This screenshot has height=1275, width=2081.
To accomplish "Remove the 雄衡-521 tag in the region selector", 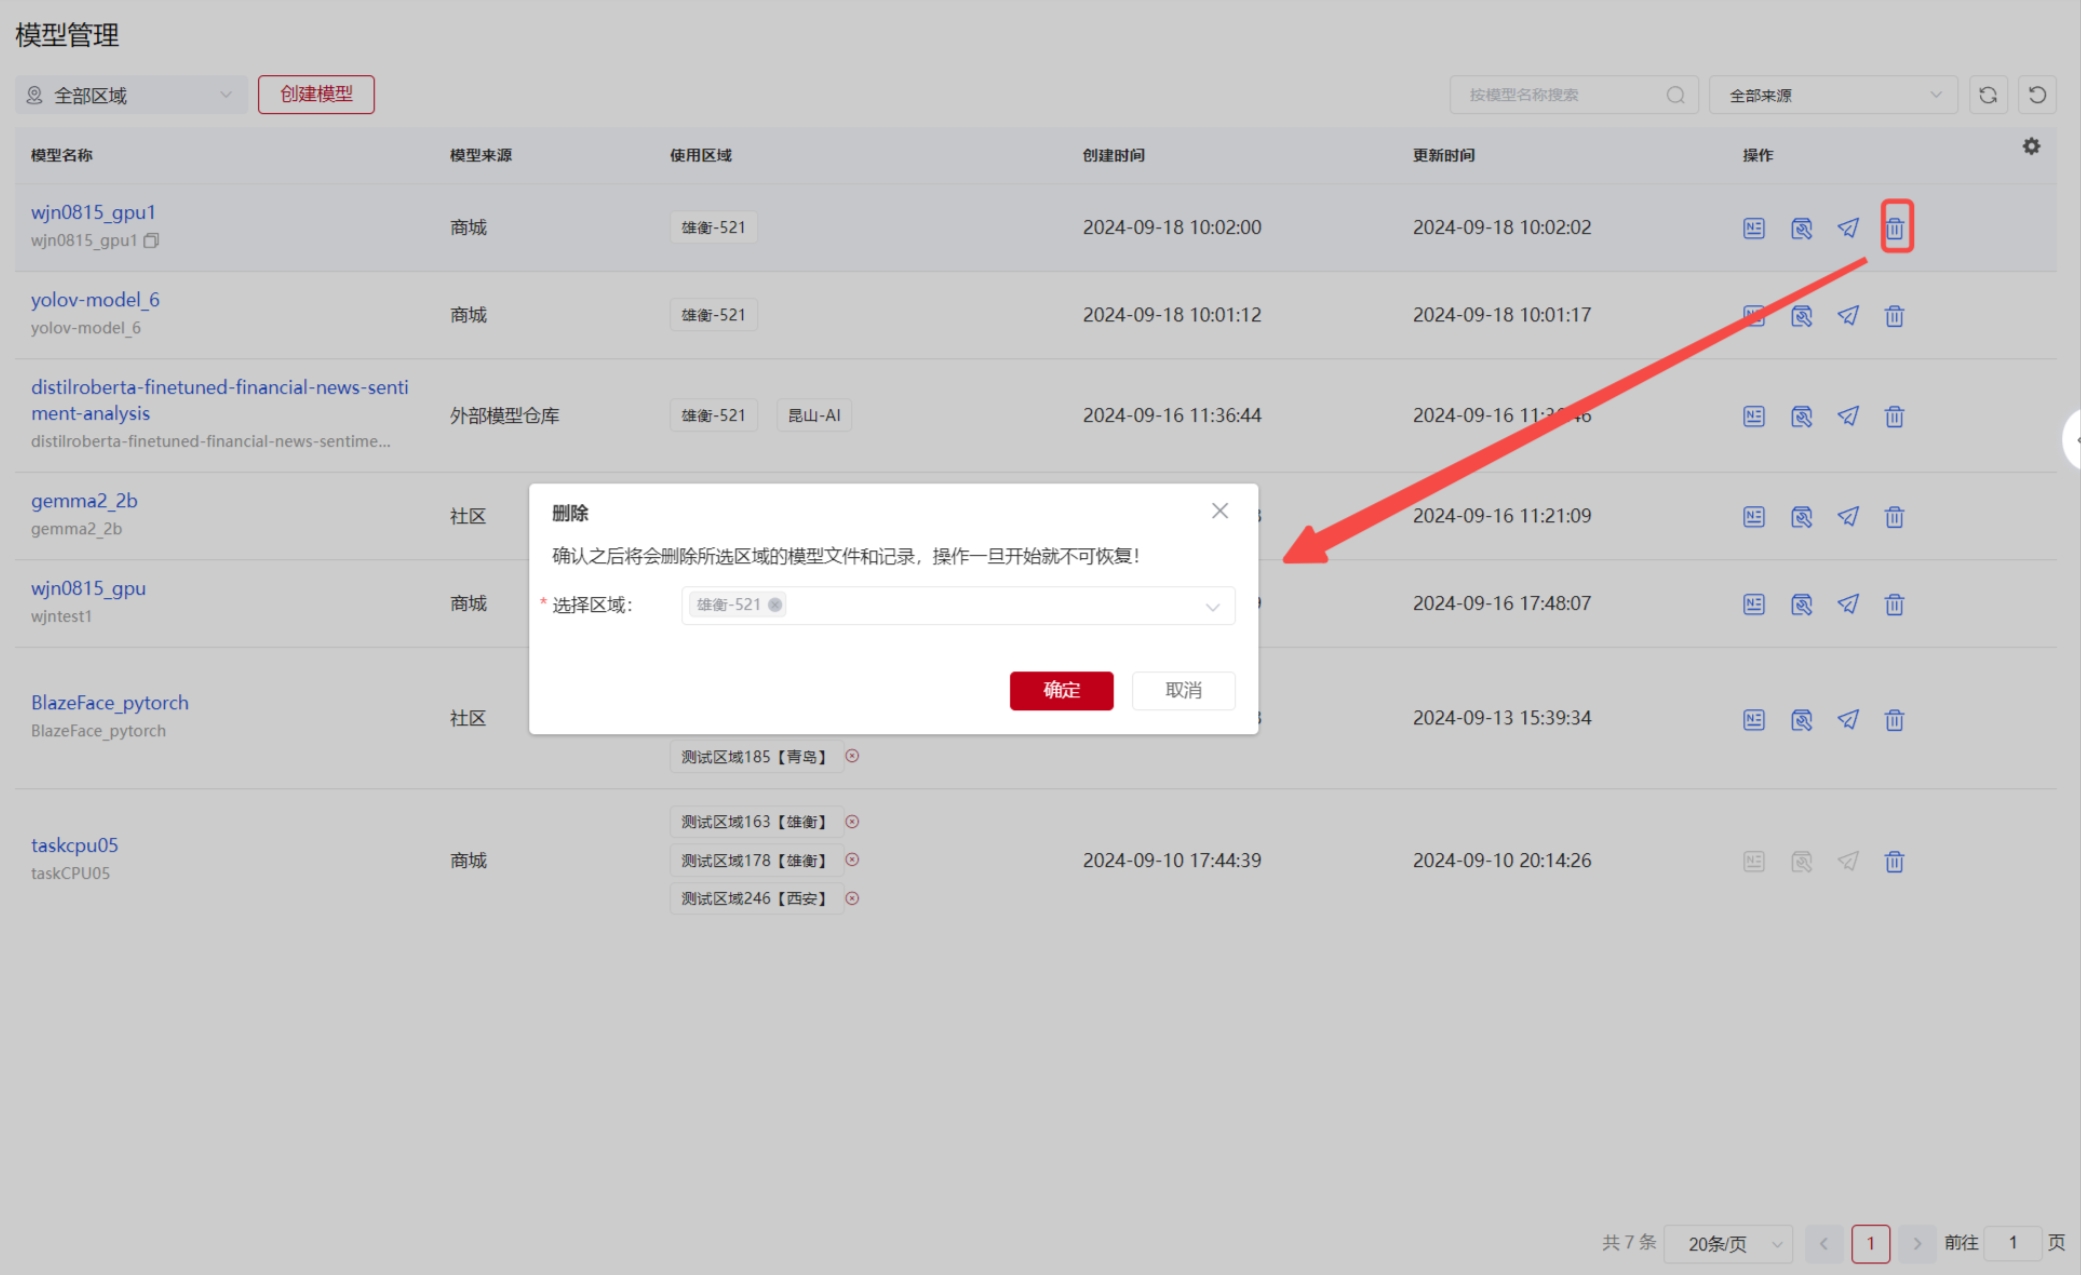I will click(x=775, y=604).
